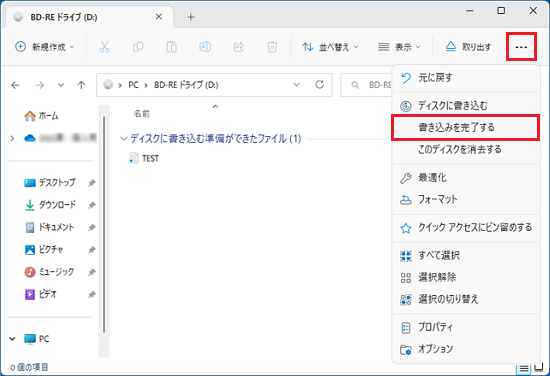Click PC in the address breadcrumb
The image size is (550, 376).
tap(133, 85)
